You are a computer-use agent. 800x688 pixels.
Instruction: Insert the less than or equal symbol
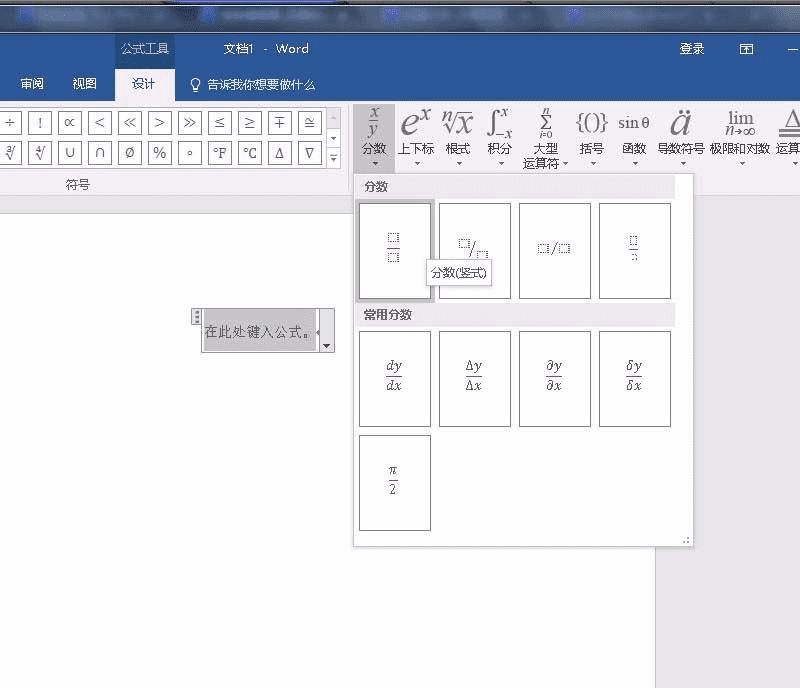point(219,123)
